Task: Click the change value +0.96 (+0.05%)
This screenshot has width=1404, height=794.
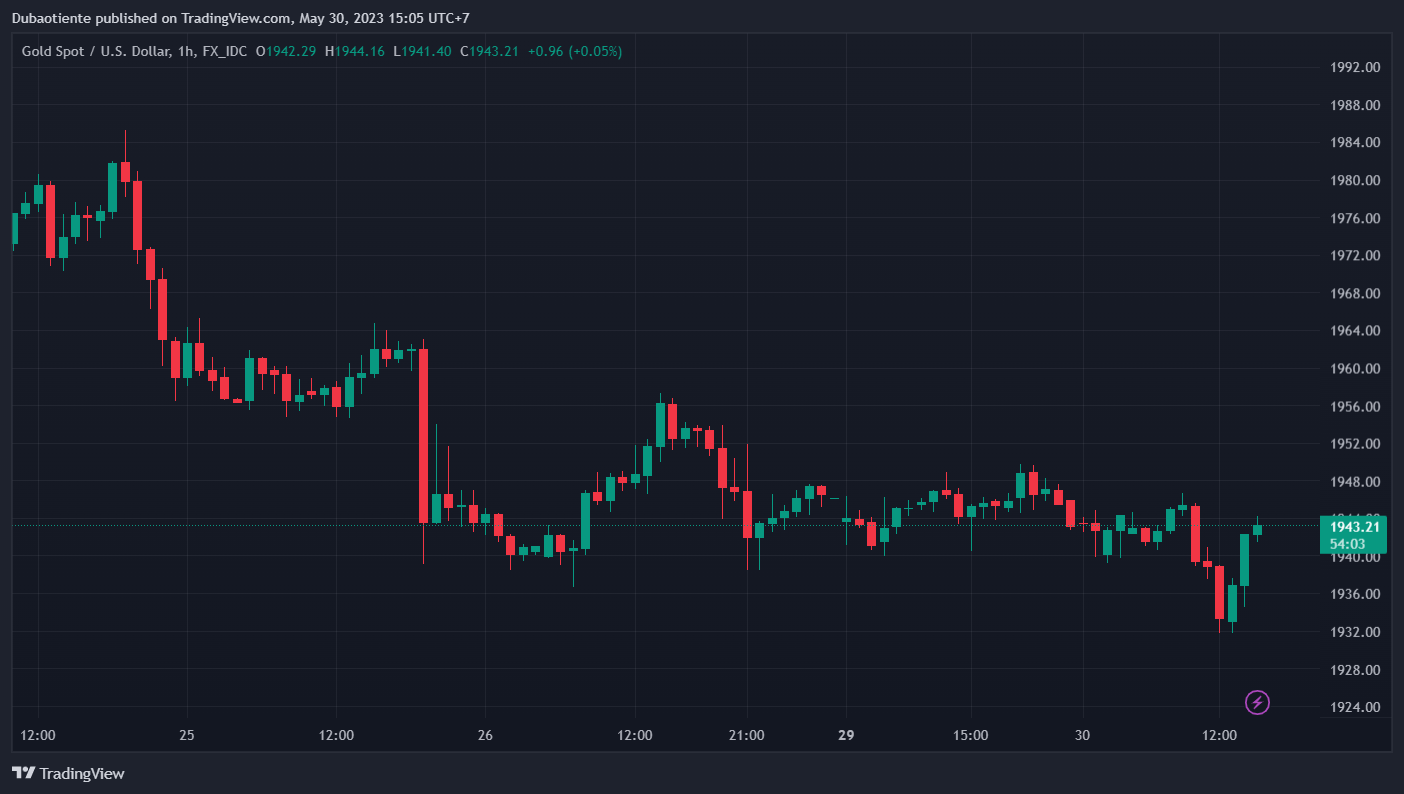Action: pos(575,51)
